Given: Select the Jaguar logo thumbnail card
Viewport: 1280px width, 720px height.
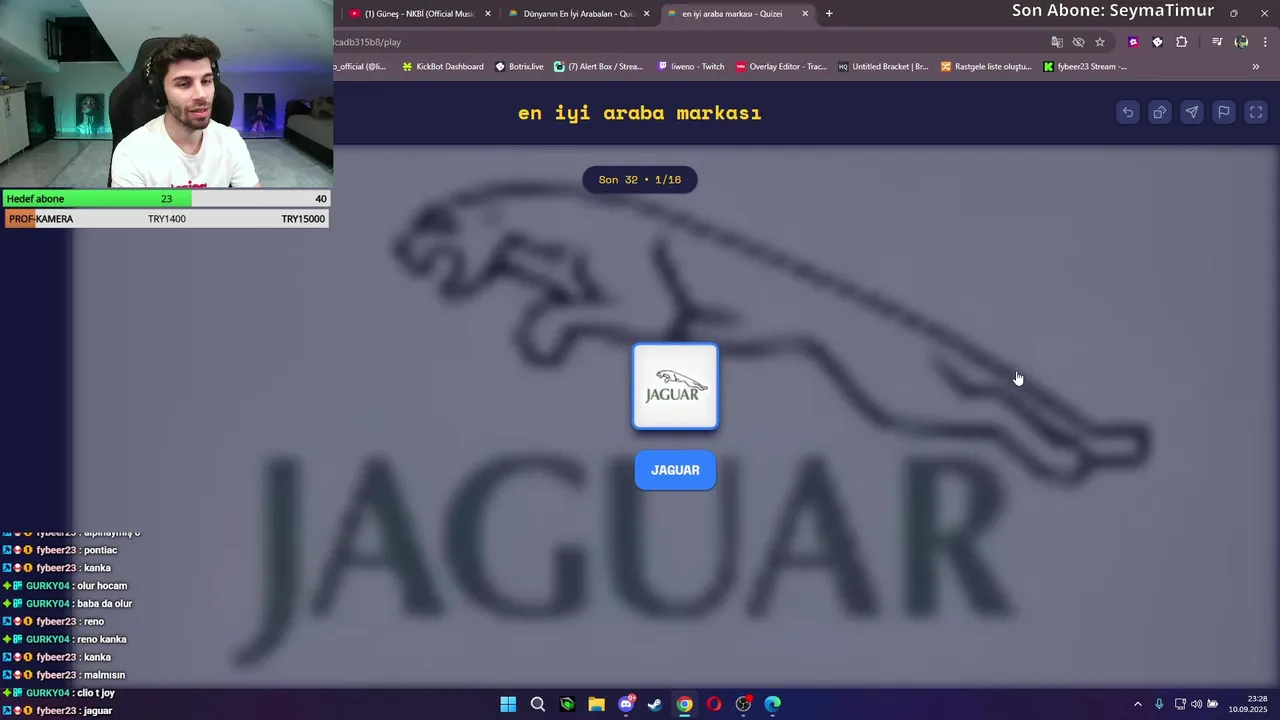Looking at the screenshot, I should (675, 386).
